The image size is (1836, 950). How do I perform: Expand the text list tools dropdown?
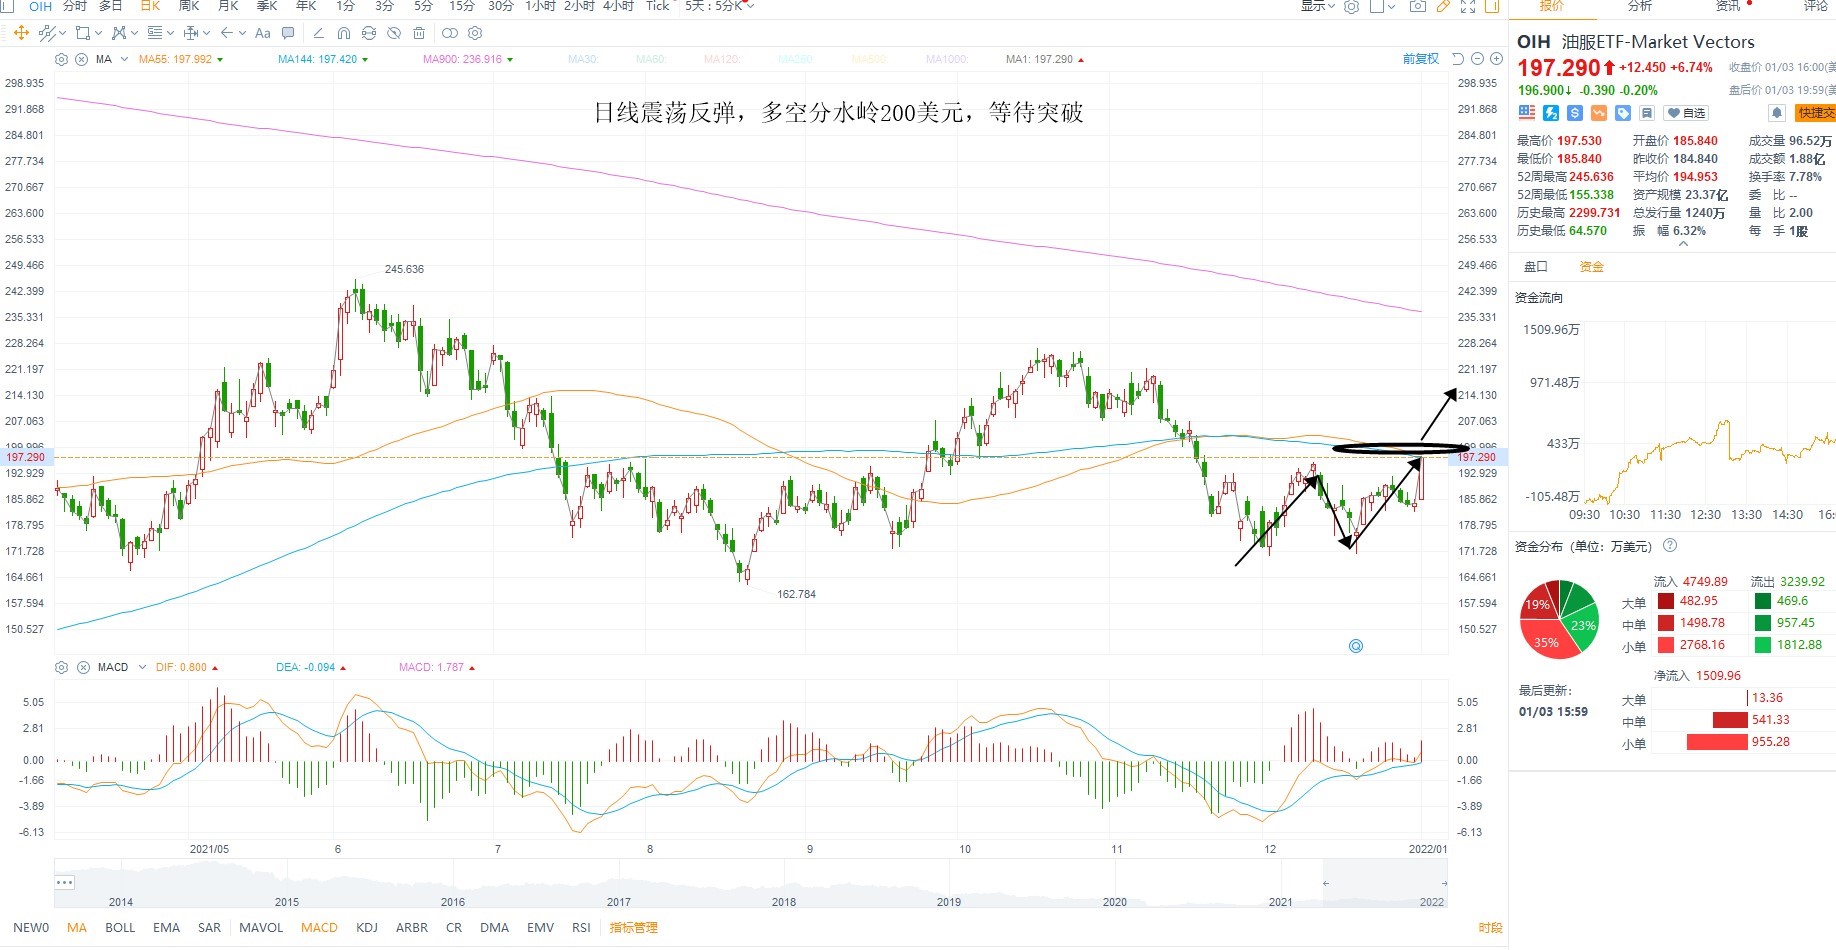tap(170, 33)
